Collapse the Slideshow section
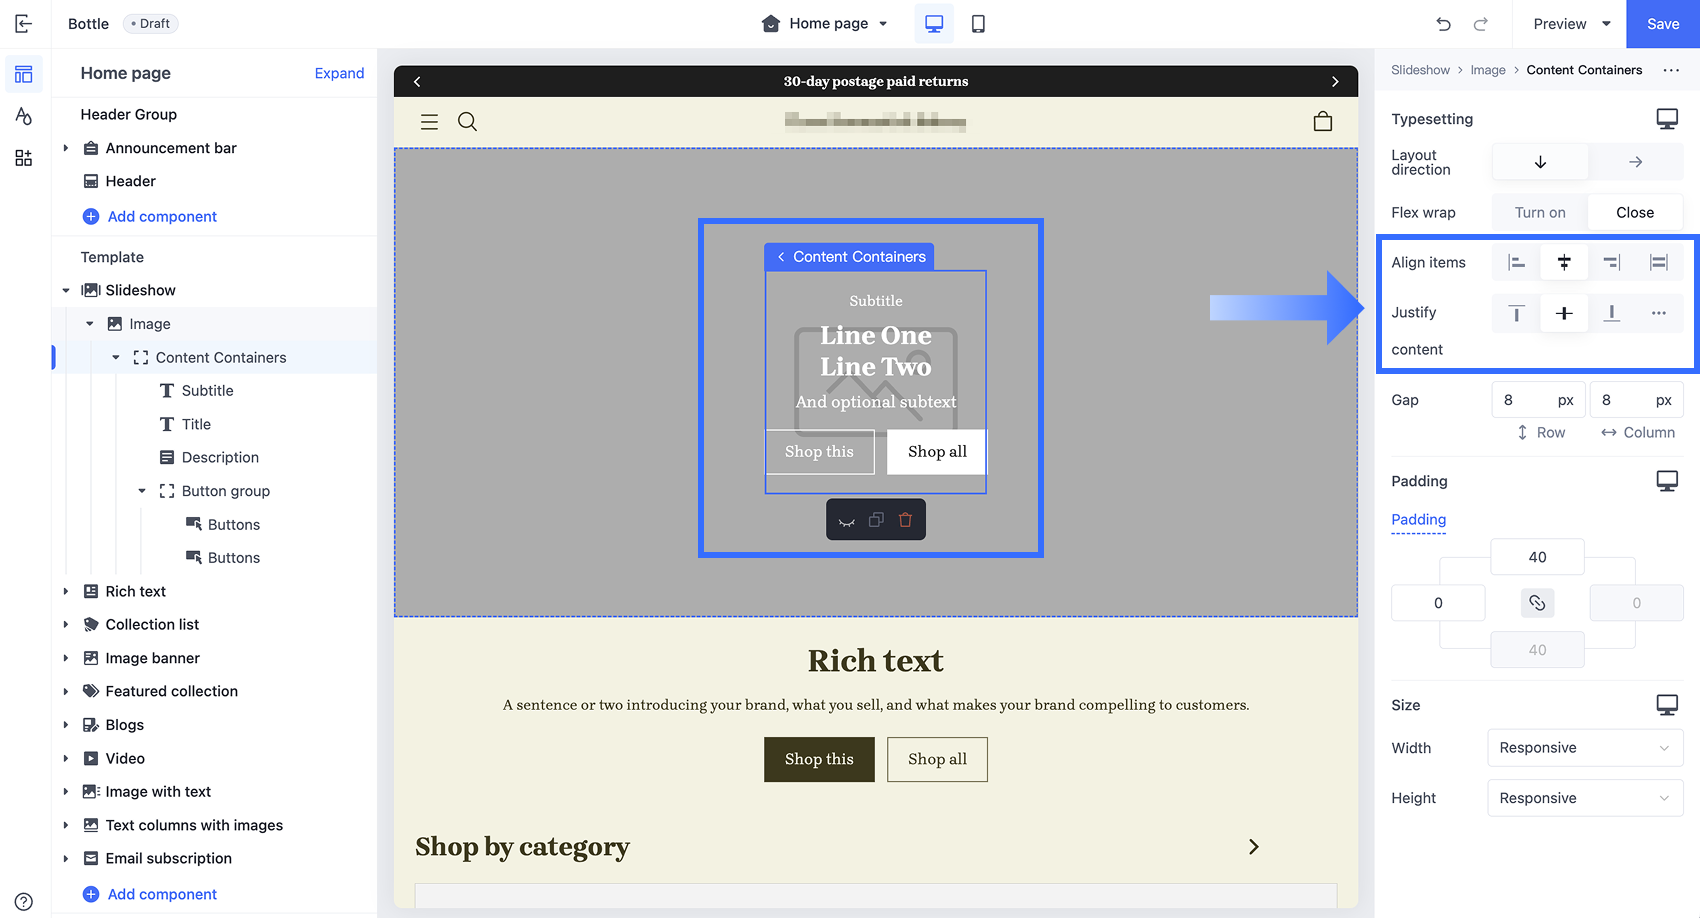Viewport: 1700px width, 918px height. click(x=66, y=291)
